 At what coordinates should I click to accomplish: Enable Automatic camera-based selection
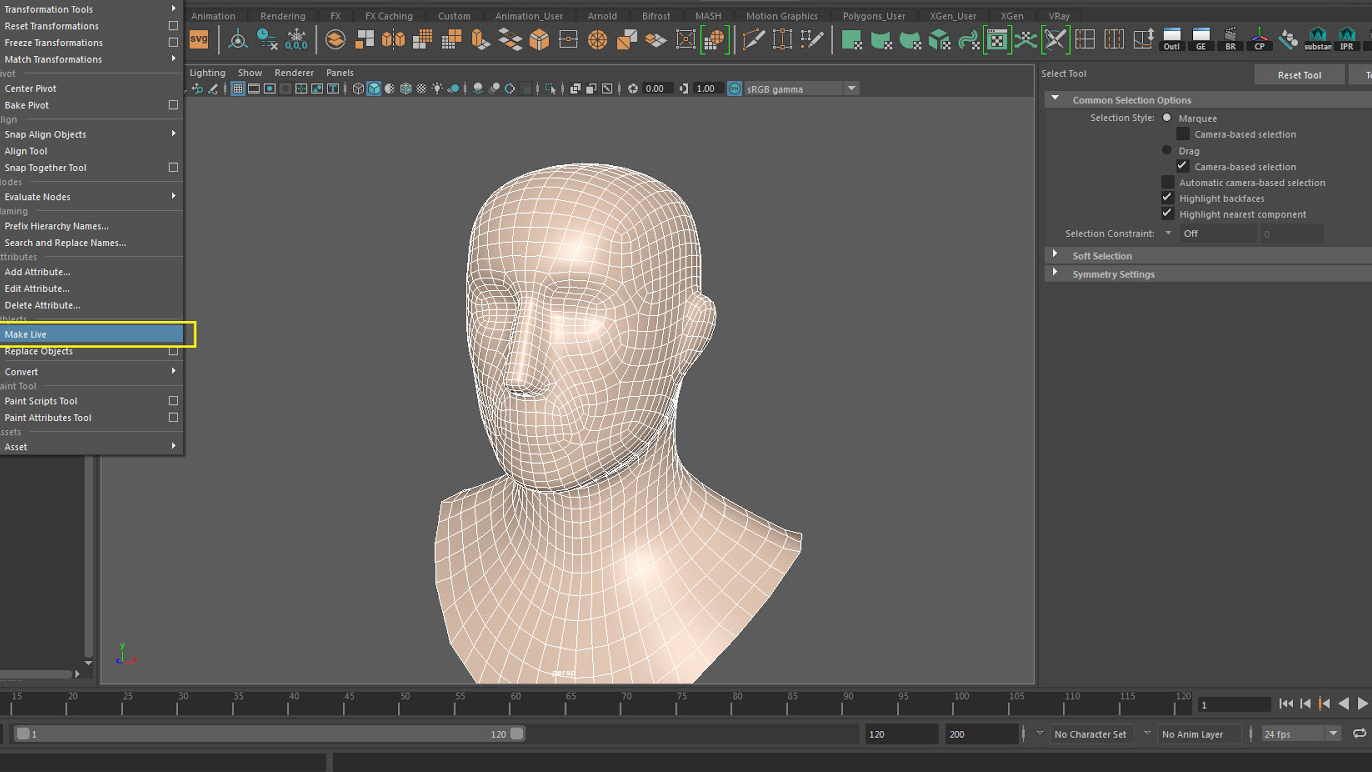pos(1167,182)
